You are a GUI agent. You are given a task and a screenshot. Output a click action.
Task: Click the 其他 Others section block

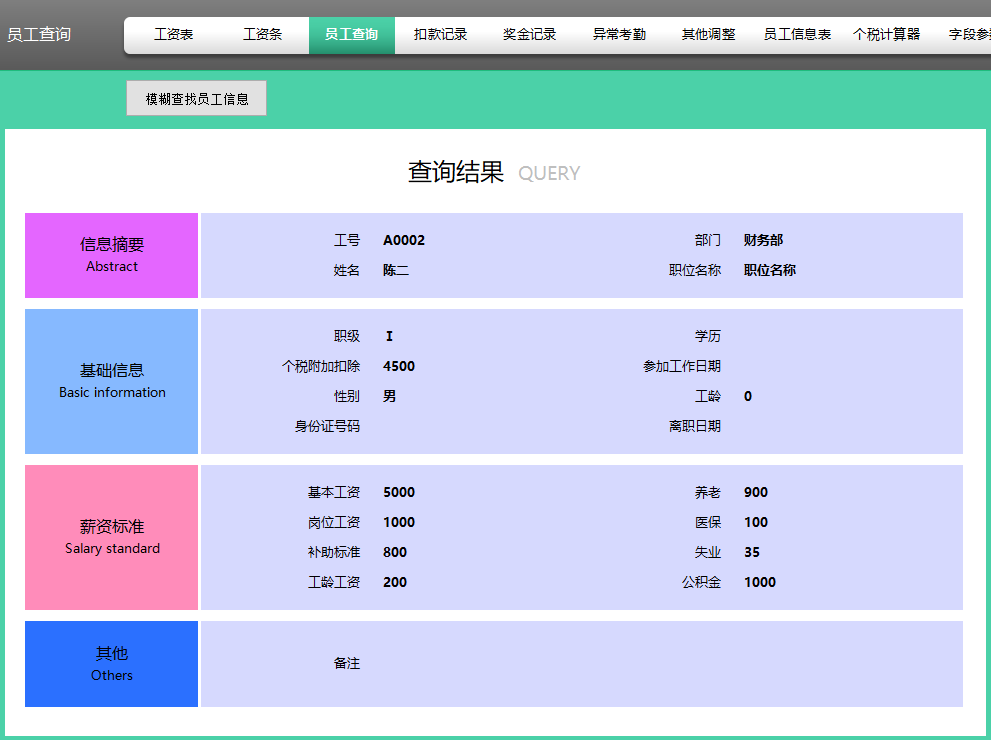pos(111,664)
